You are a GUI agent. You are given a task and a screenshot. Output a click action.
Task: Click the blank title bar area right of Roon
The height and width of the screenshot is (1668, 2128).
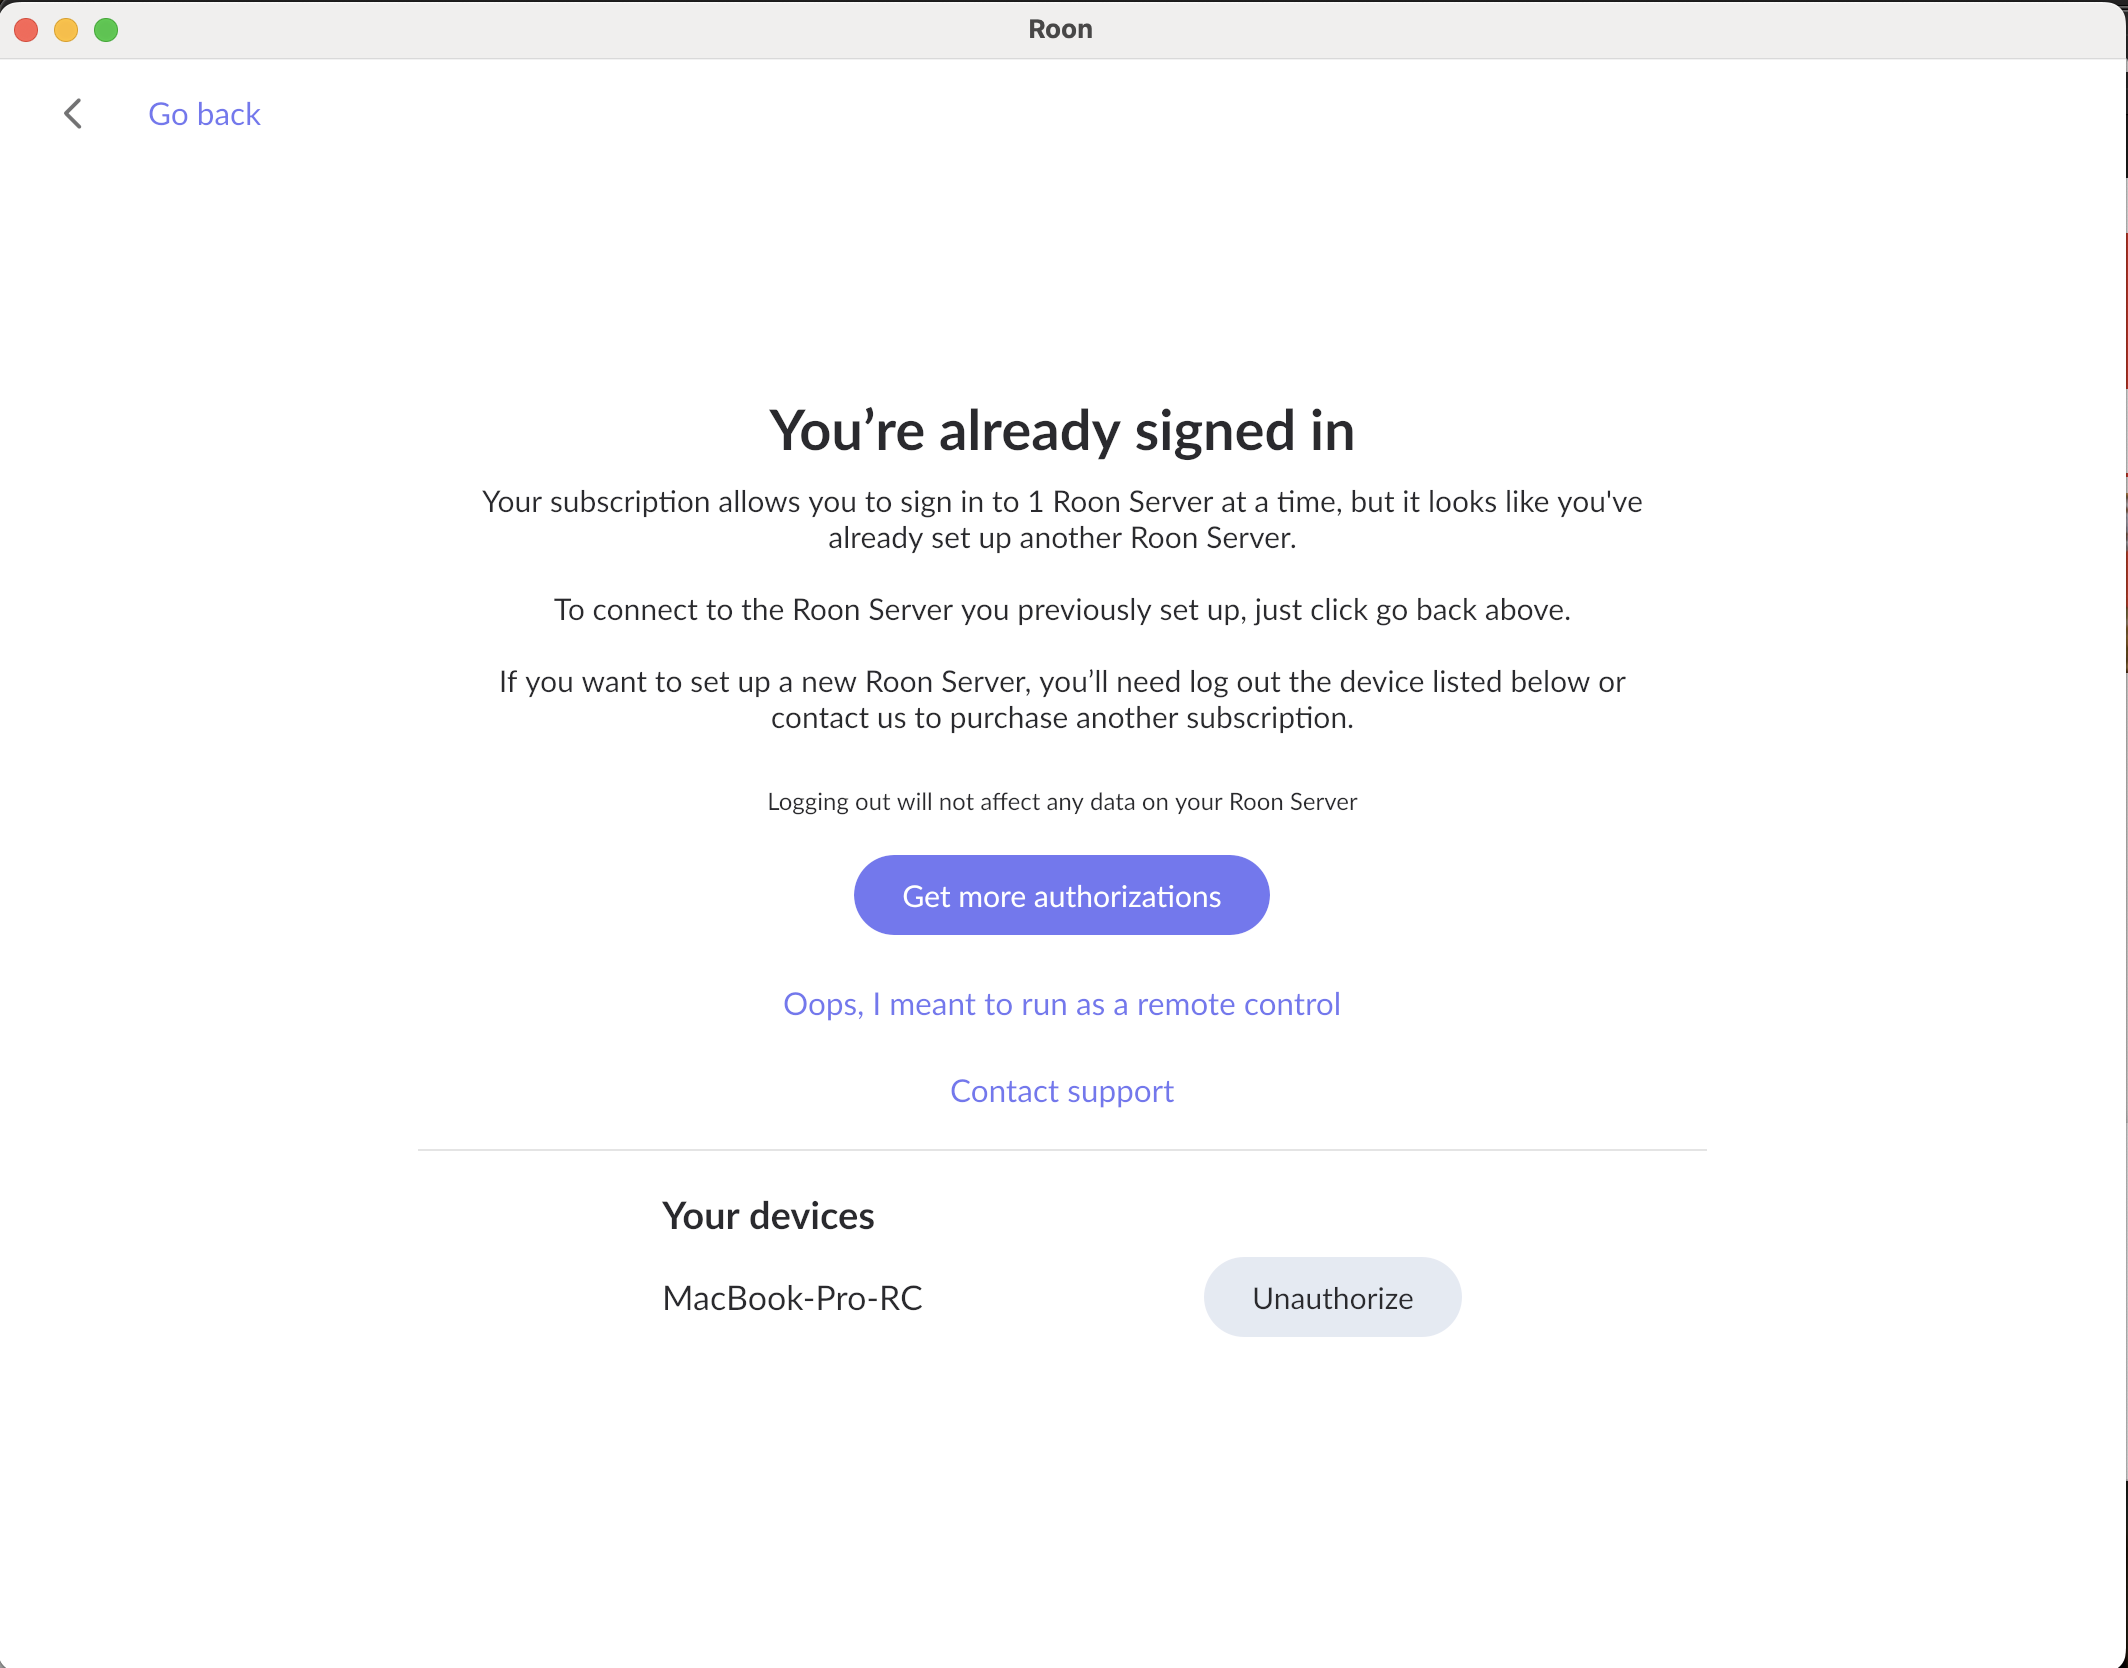(1600, 29)
